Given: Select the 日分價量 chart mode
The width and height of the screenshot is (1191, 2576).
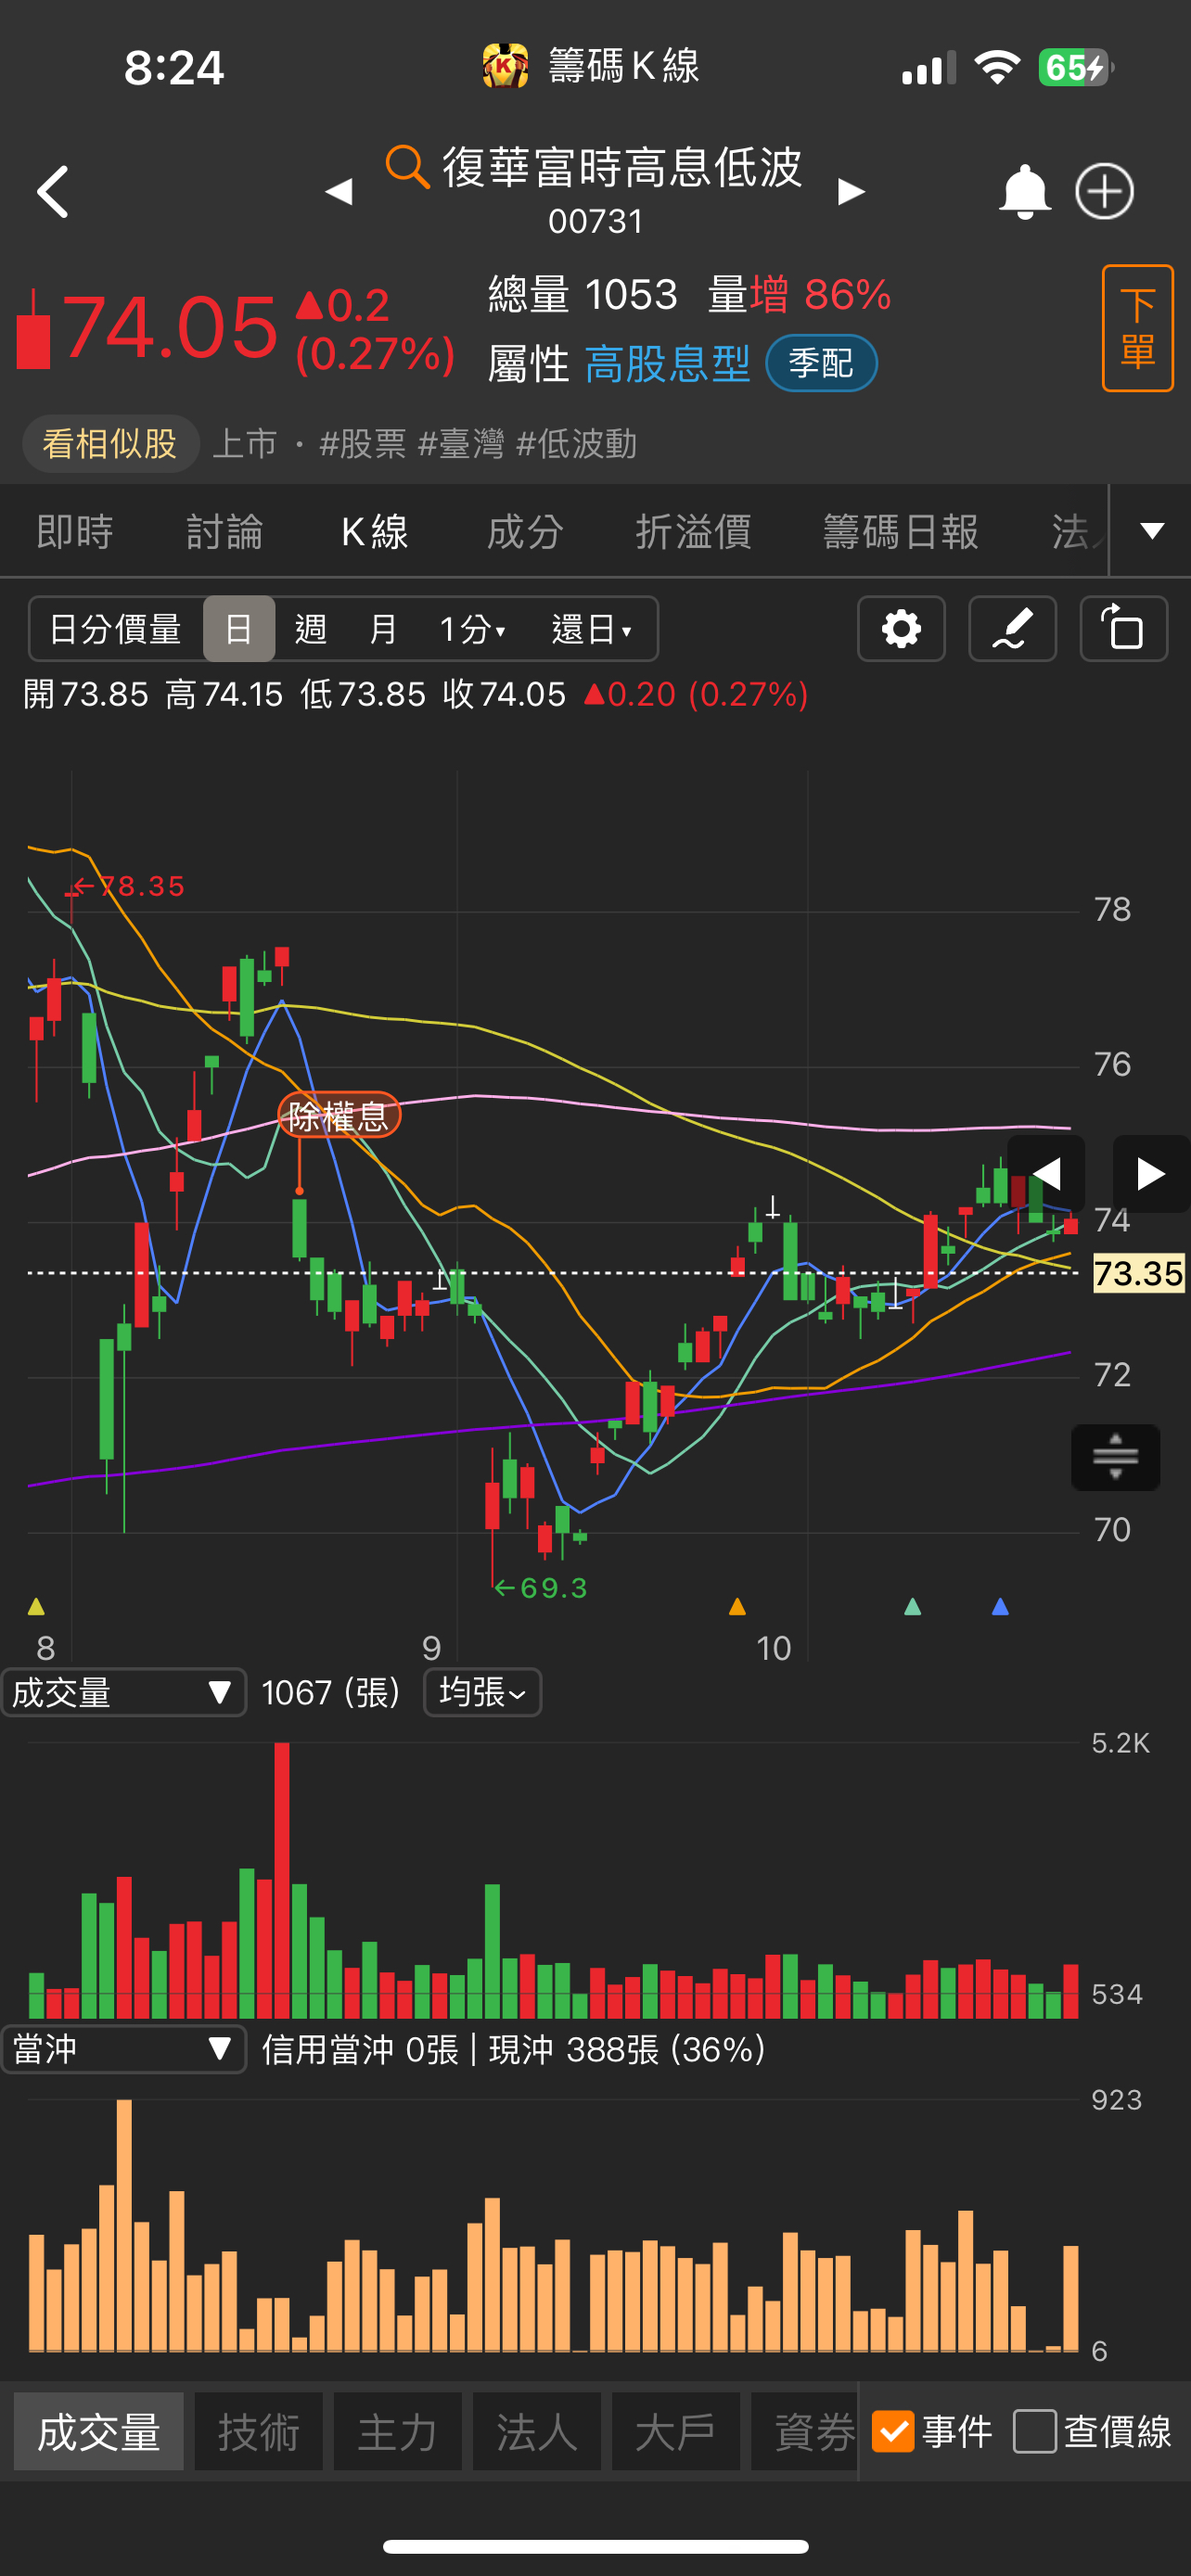Looking at the screenshot, I should coord(115,629).
